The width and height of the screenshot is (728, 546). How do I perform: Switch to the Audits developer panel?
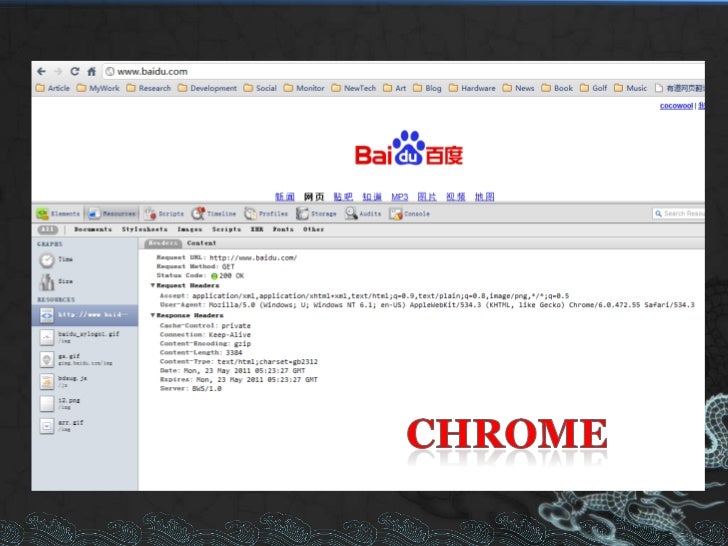(363, 214)
